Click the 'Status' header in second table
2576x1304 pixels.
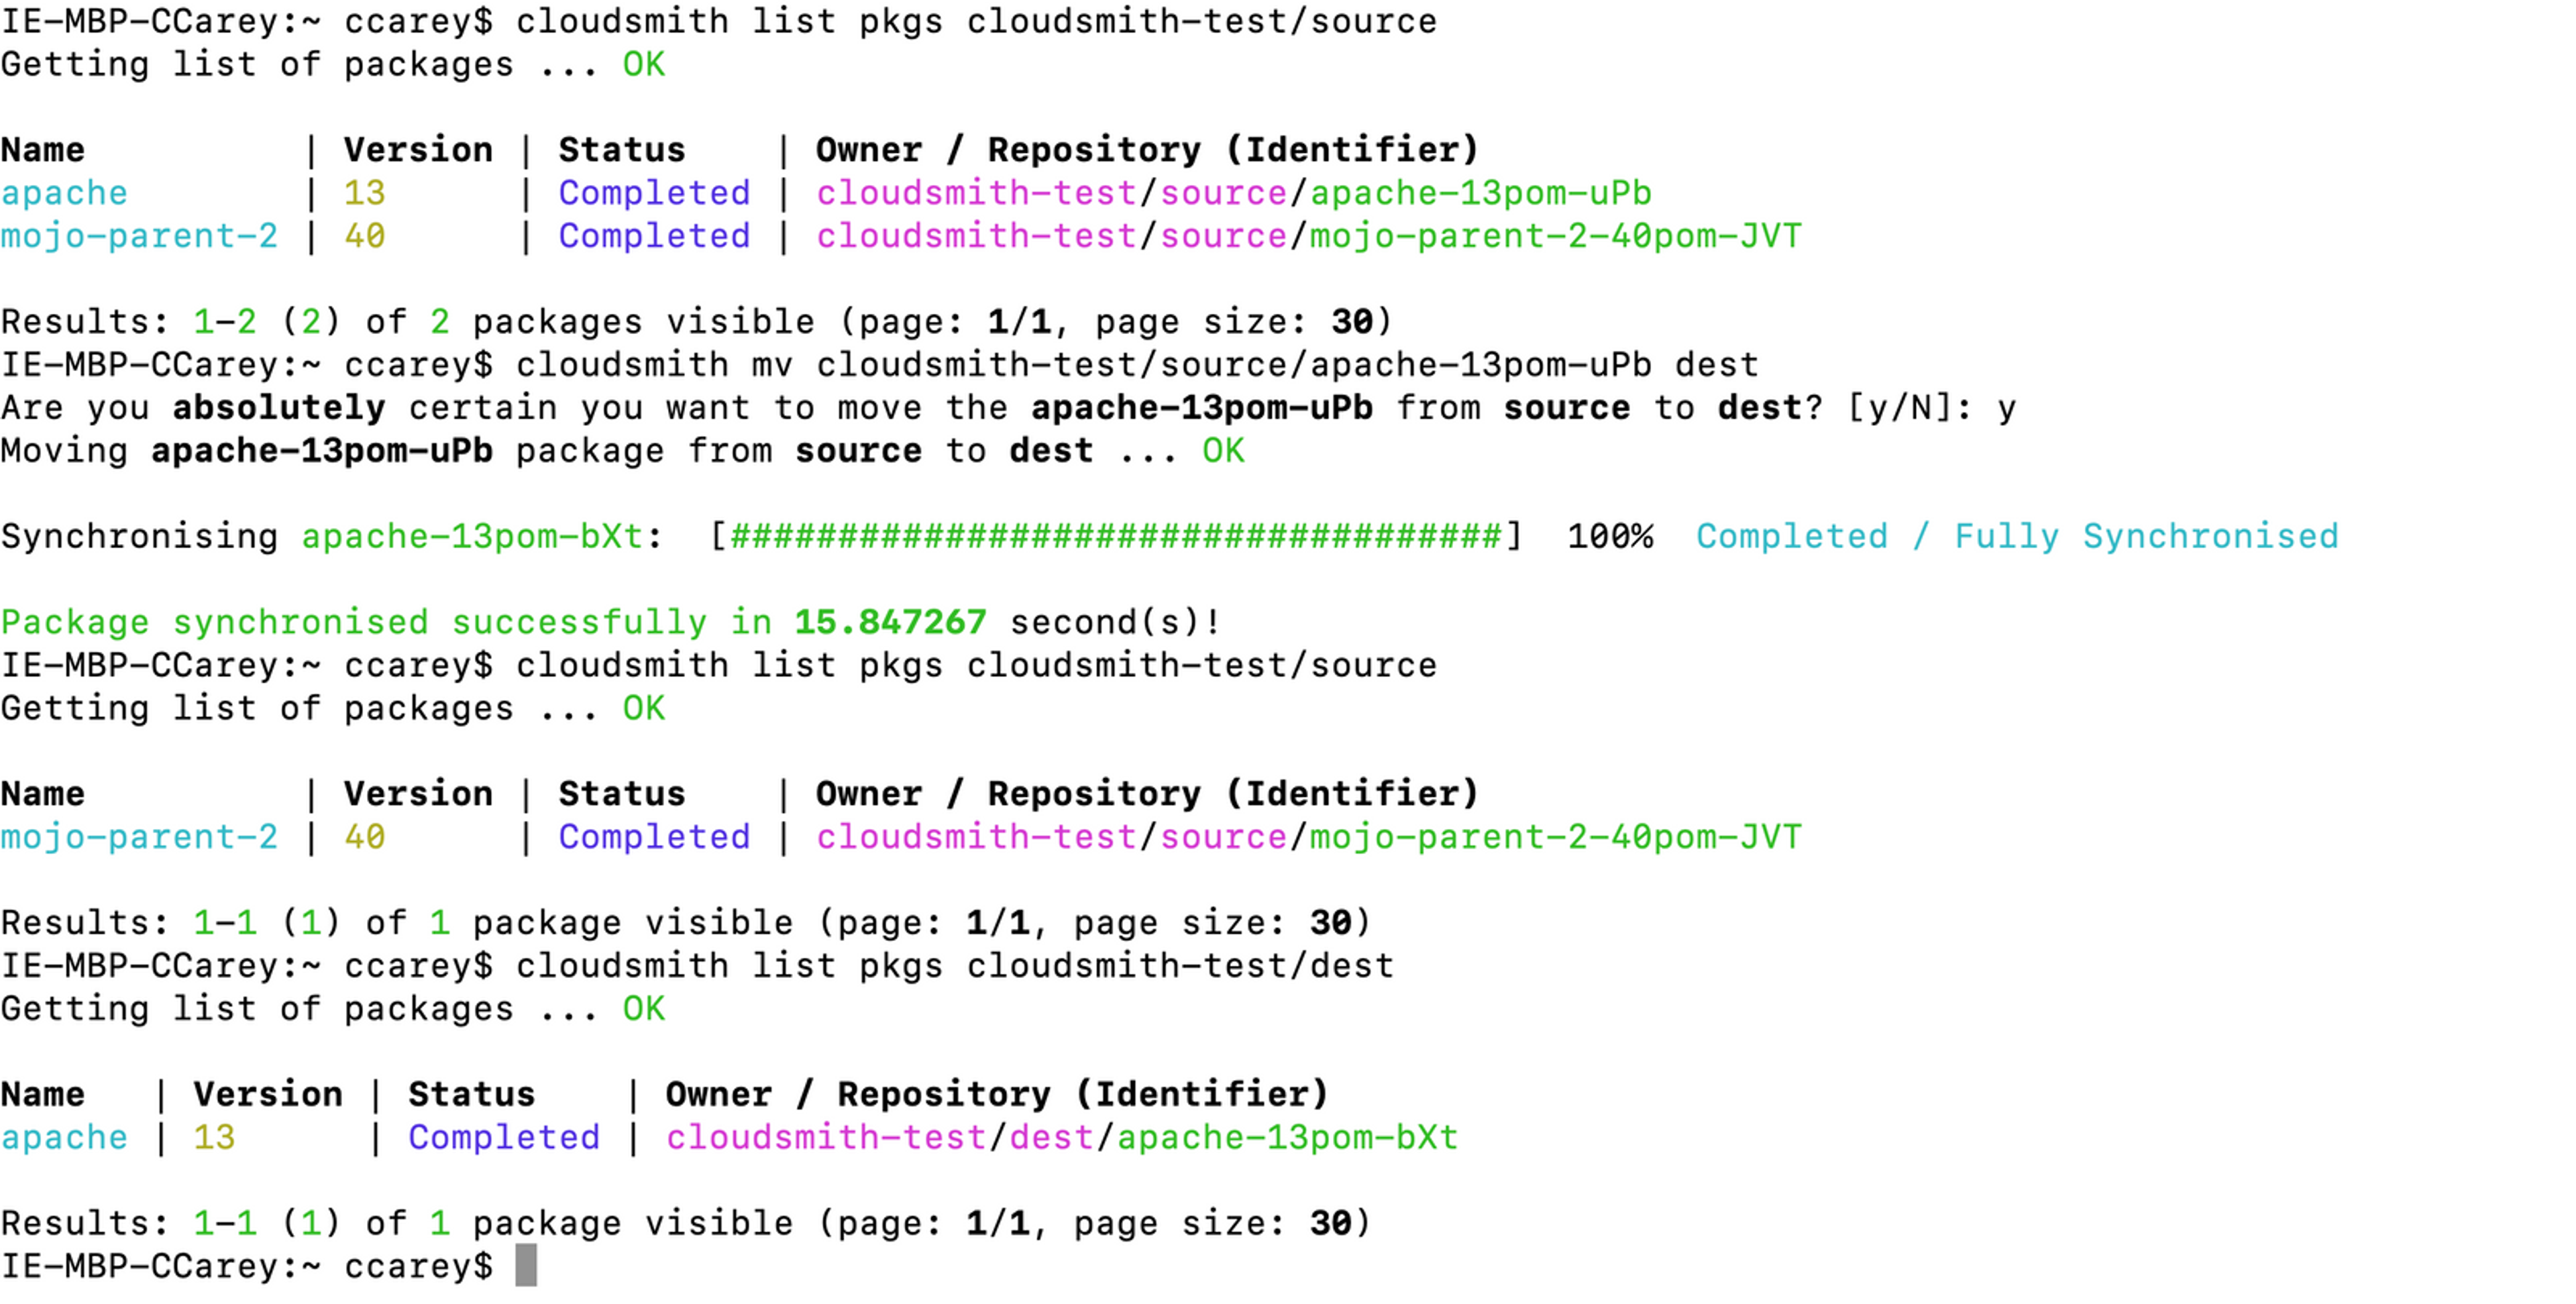coord(621,794)
